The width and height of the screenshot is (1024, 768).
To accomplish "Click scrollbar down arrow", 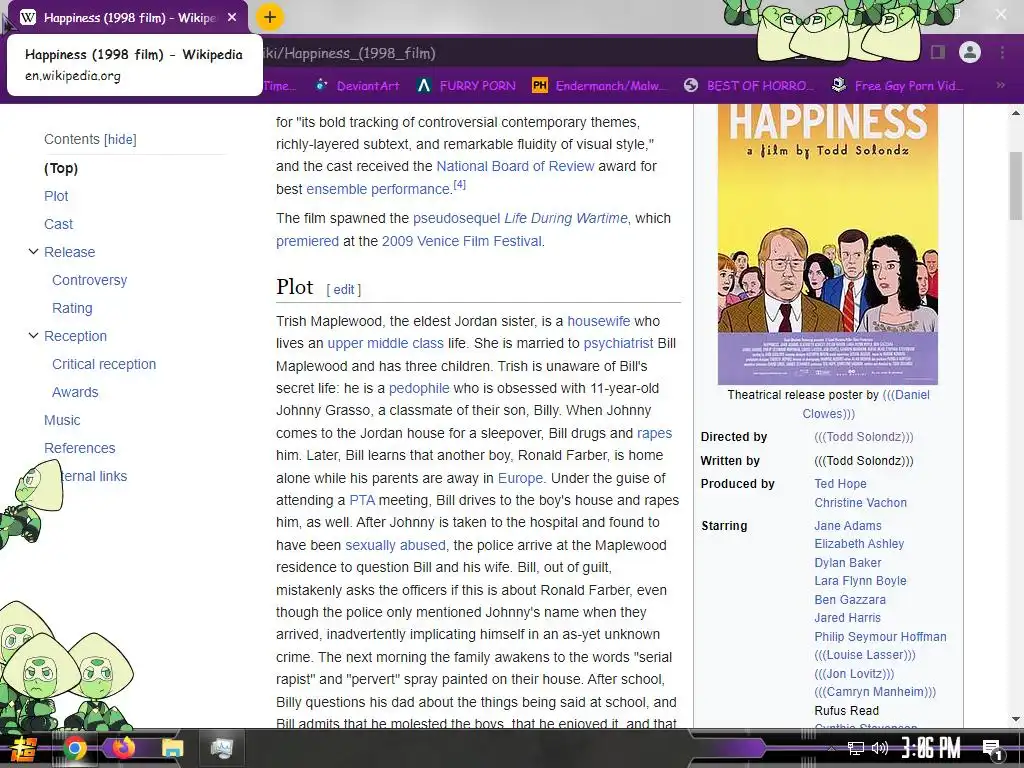I will click(1016, 720).
